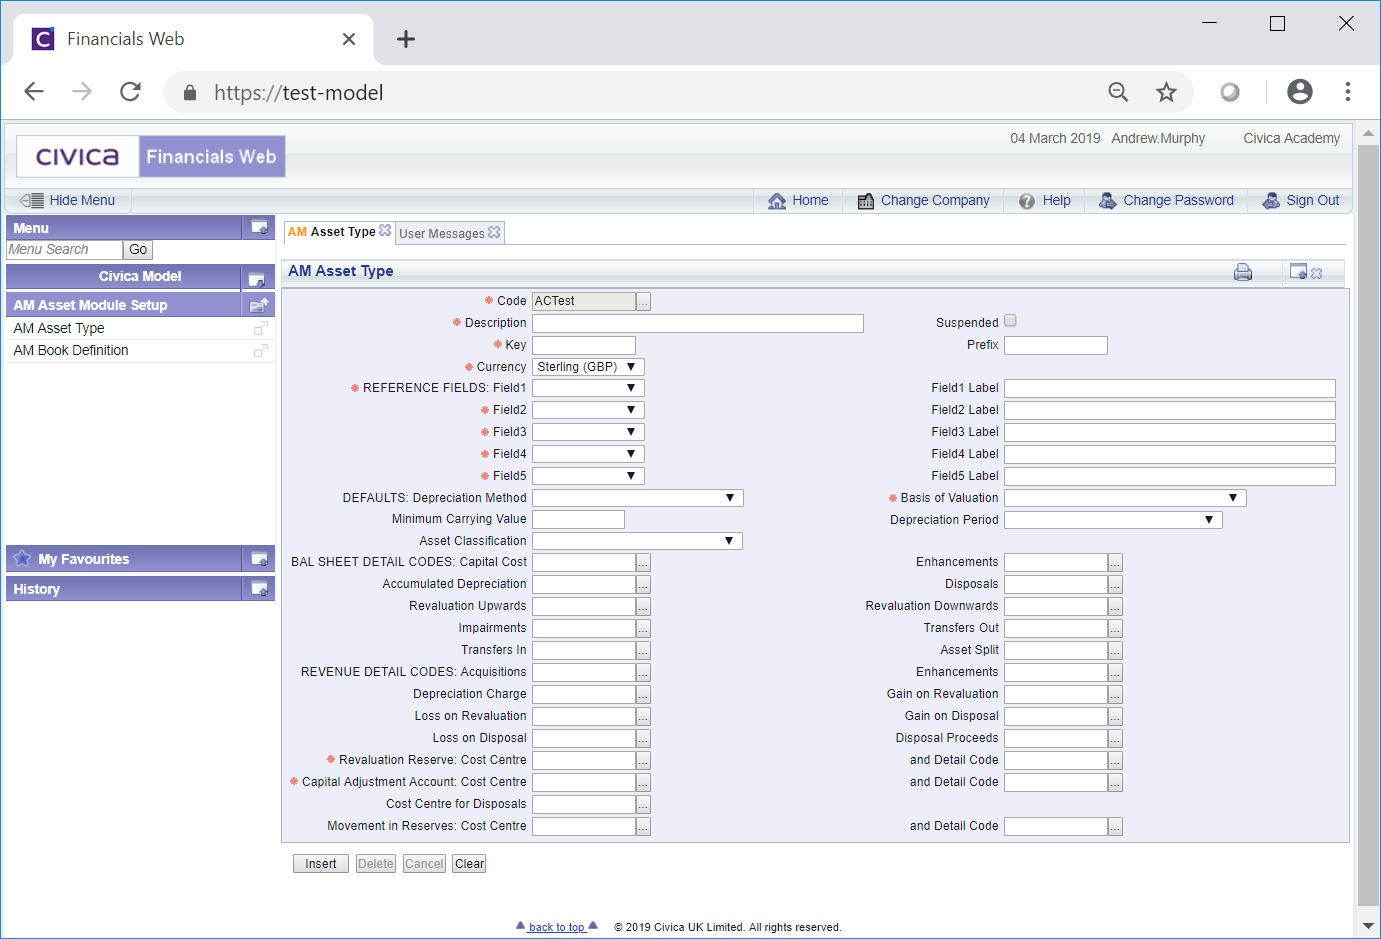Open lookup for Acquisitions revenue code
Viewport: 1381px width, 939px height.
[x=643, y=673]
